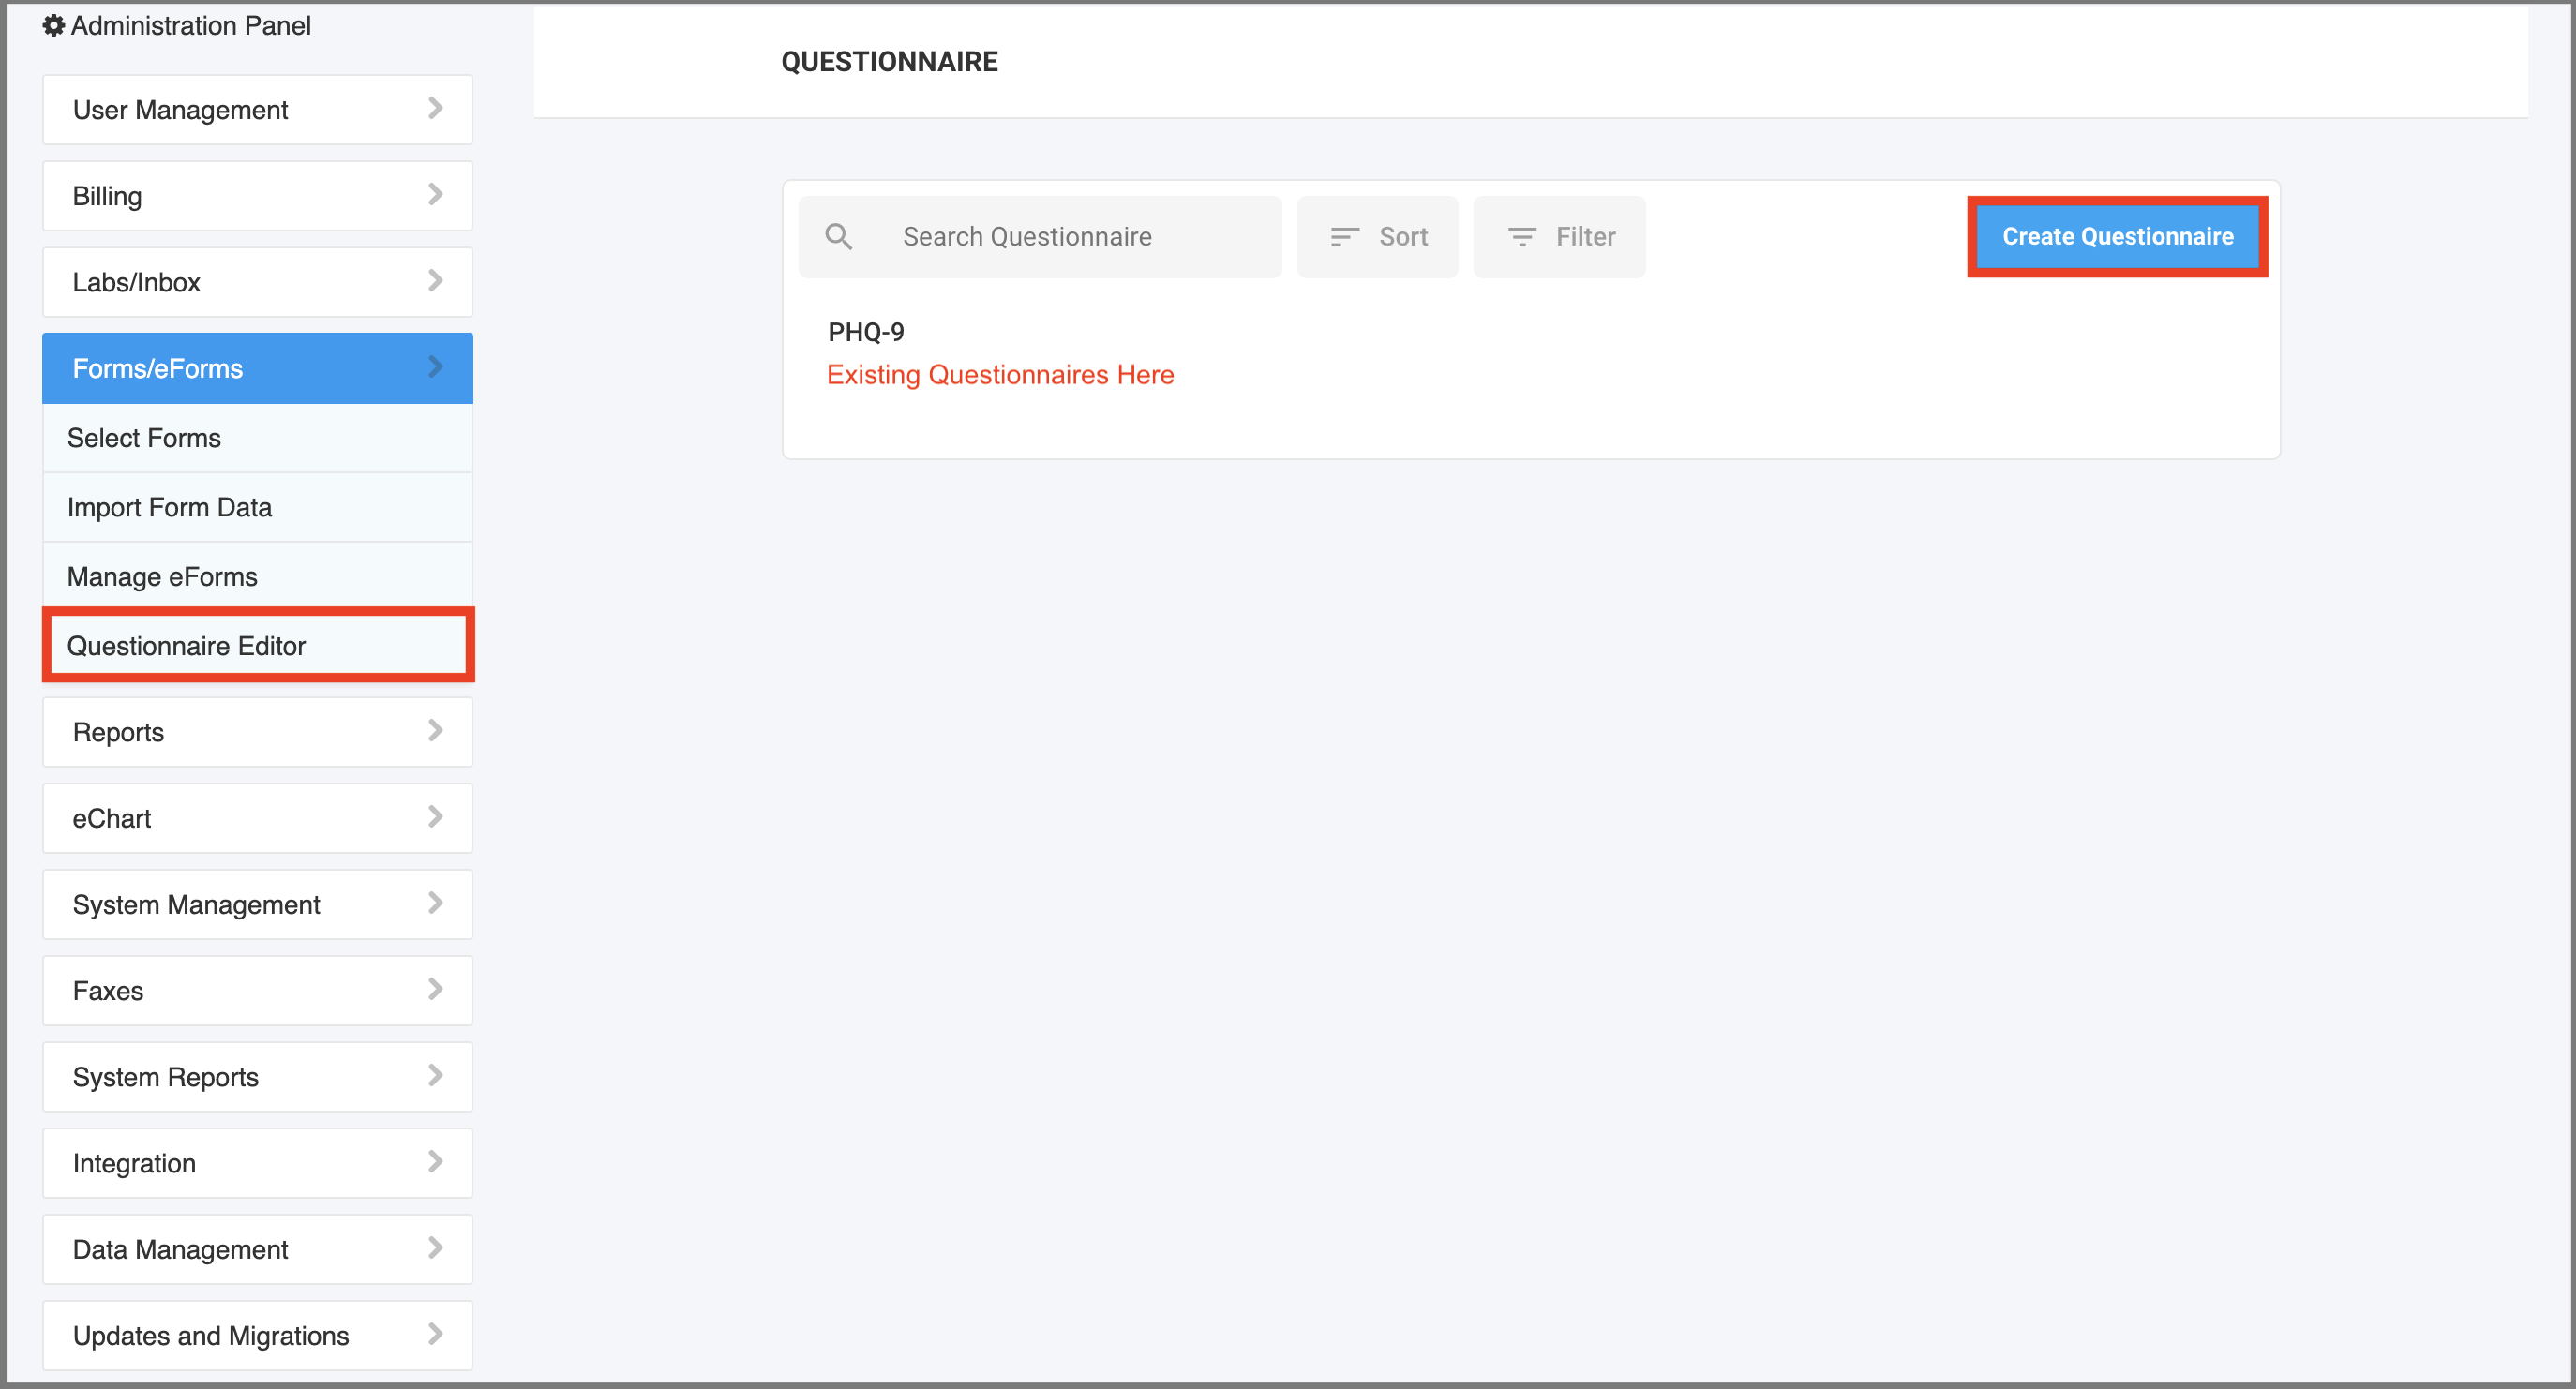
Task: Collapse the Forms/eForms chevron
Action: pos(435,367)
